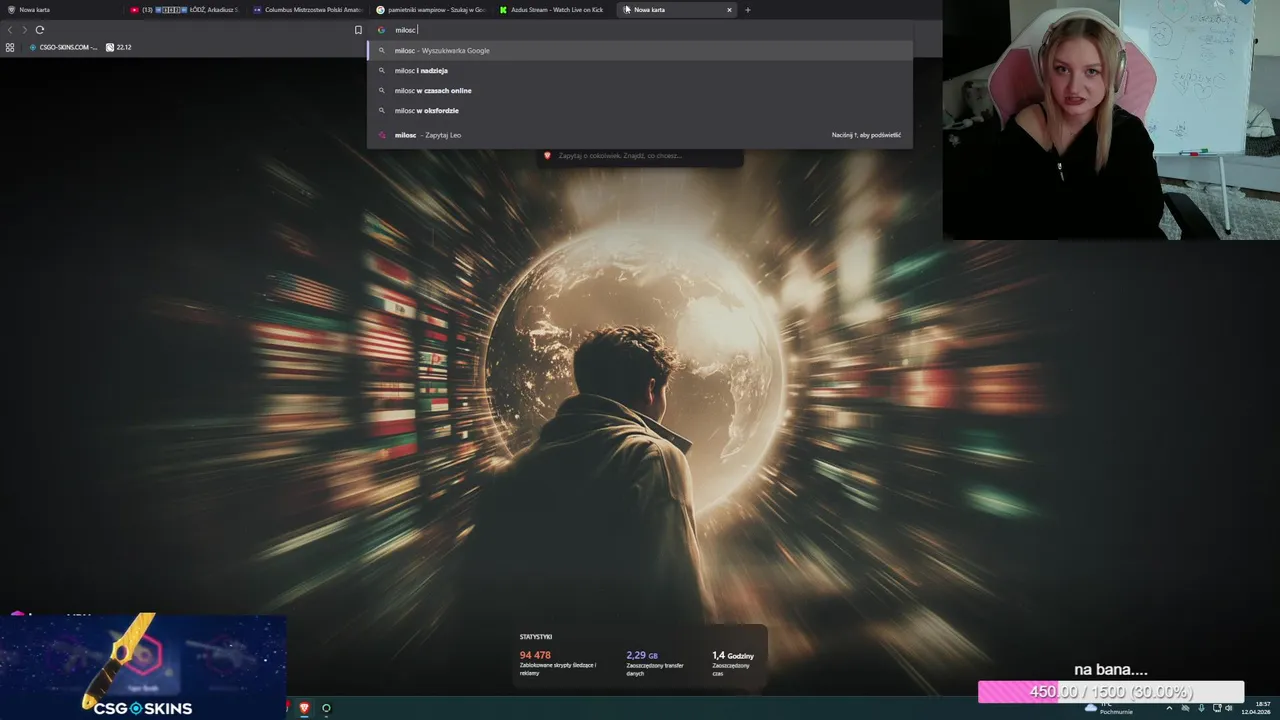Click the Google icon in the address bar

pyautogui.click(x=381, y=30)
